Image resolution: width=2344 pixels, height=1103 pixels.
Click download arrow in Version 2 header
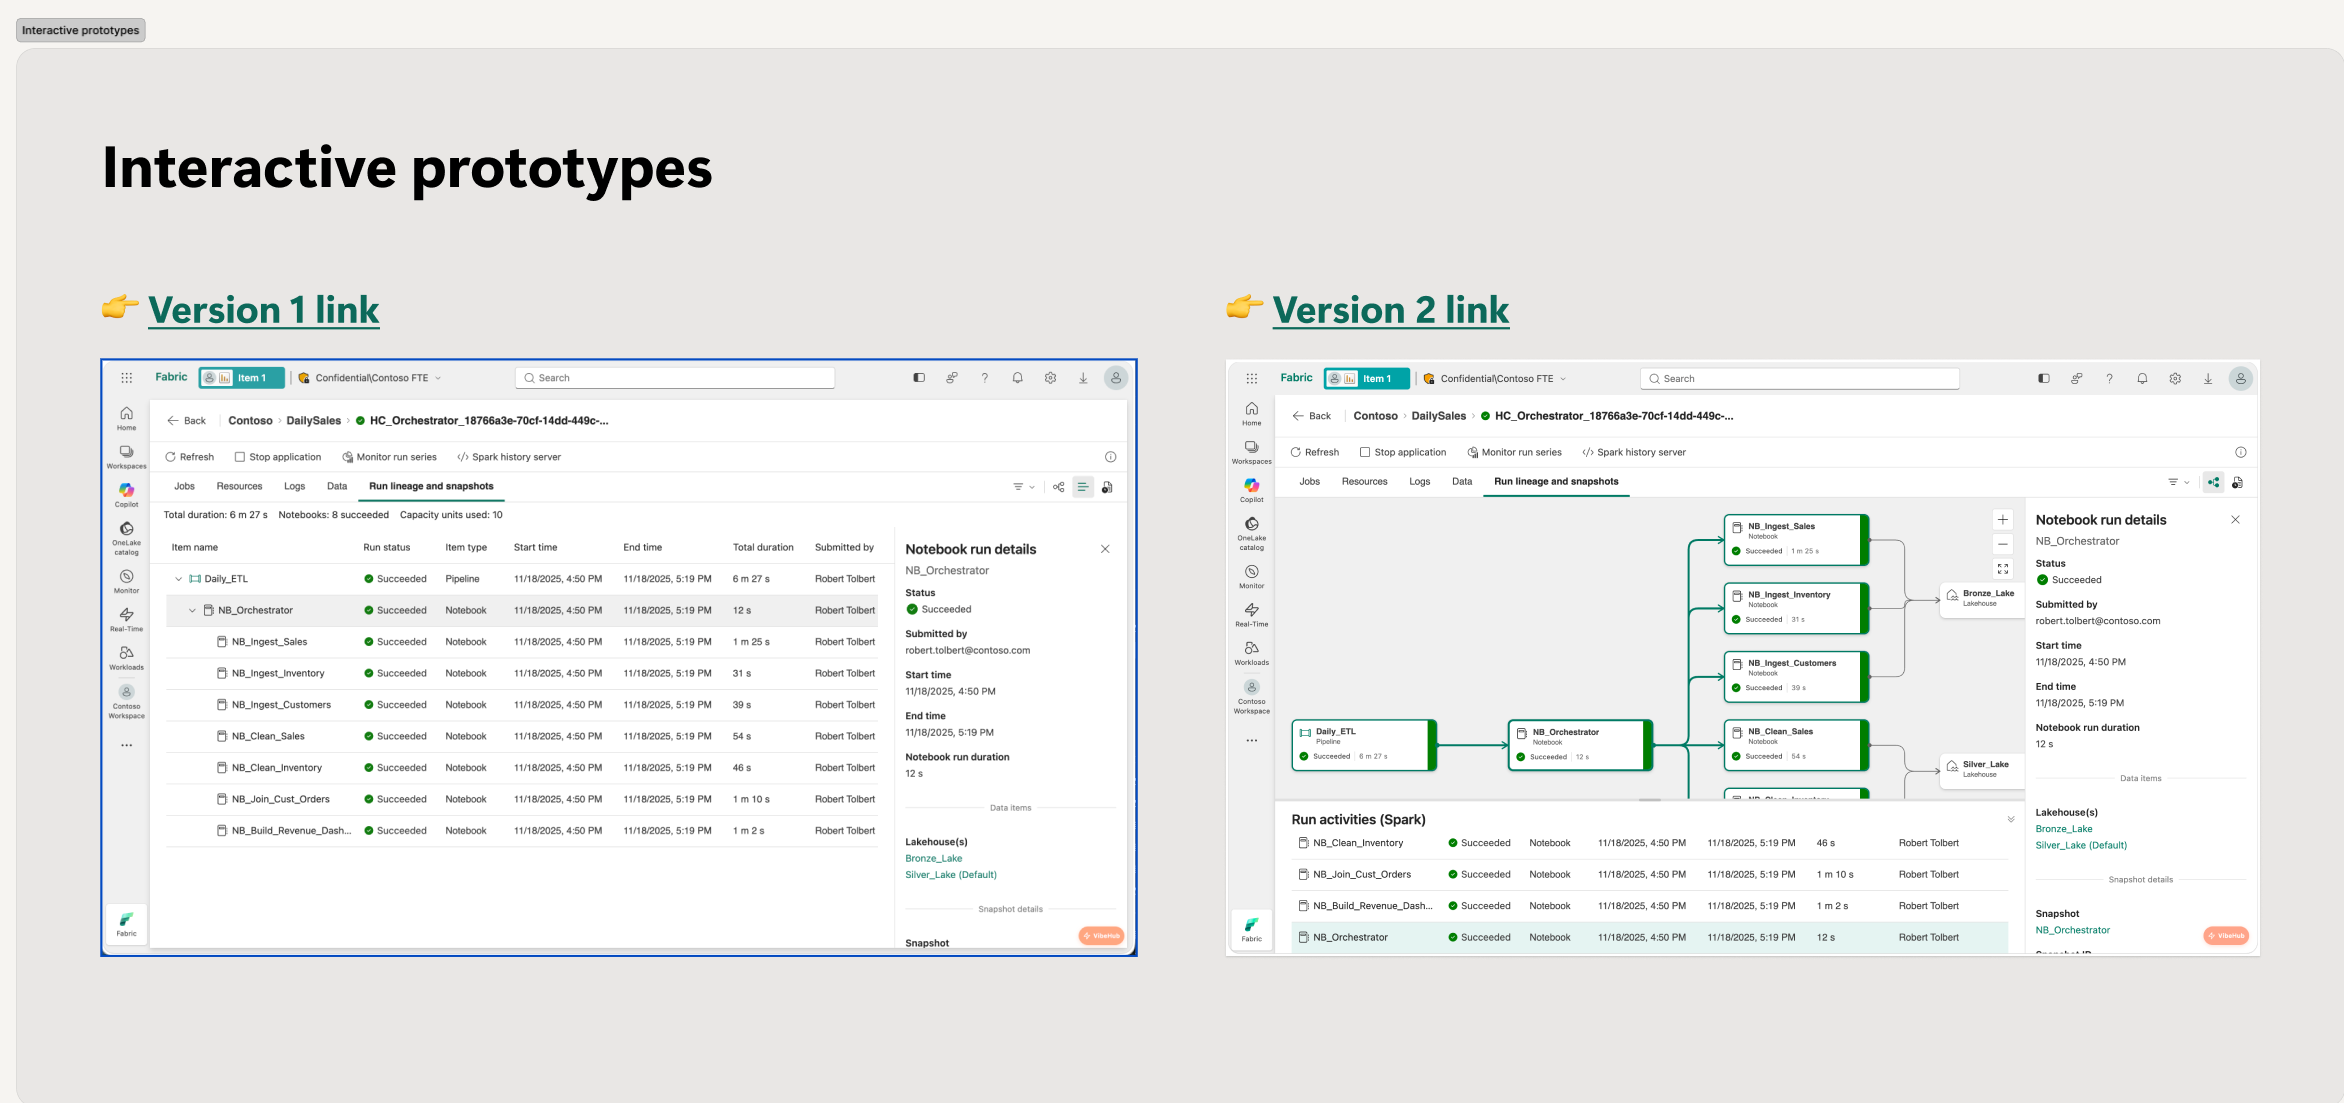pos(2208,379)
